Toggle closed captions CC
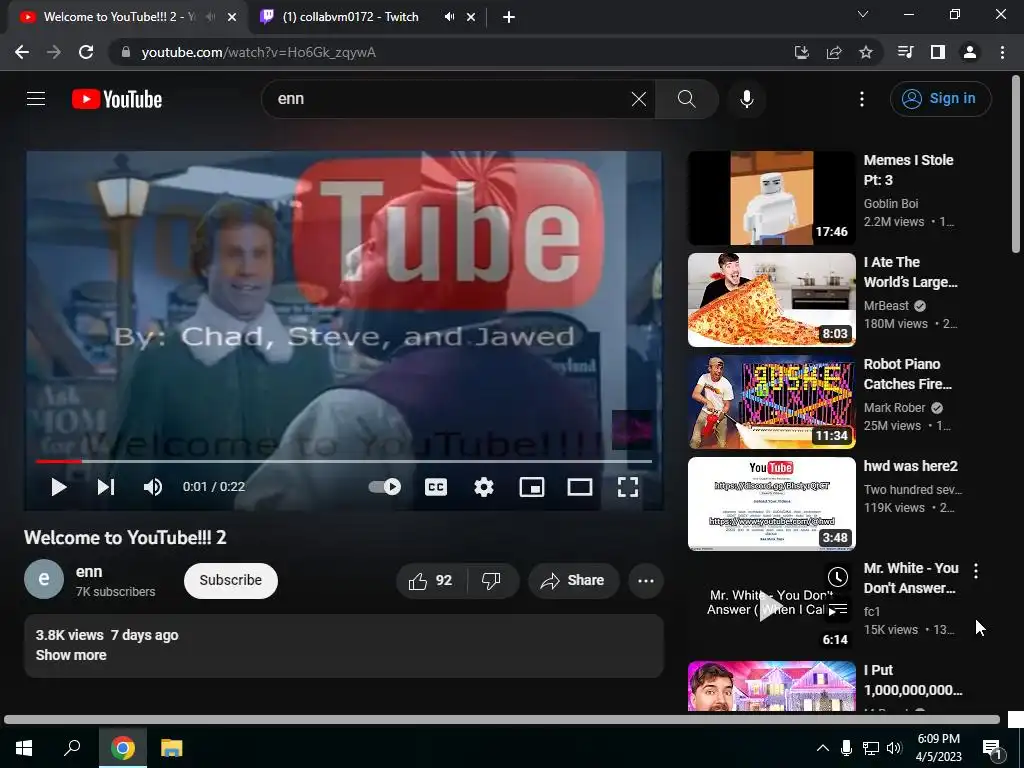Image resolution: width=1024 pixels, height=768 pixels. pos(436,487)
